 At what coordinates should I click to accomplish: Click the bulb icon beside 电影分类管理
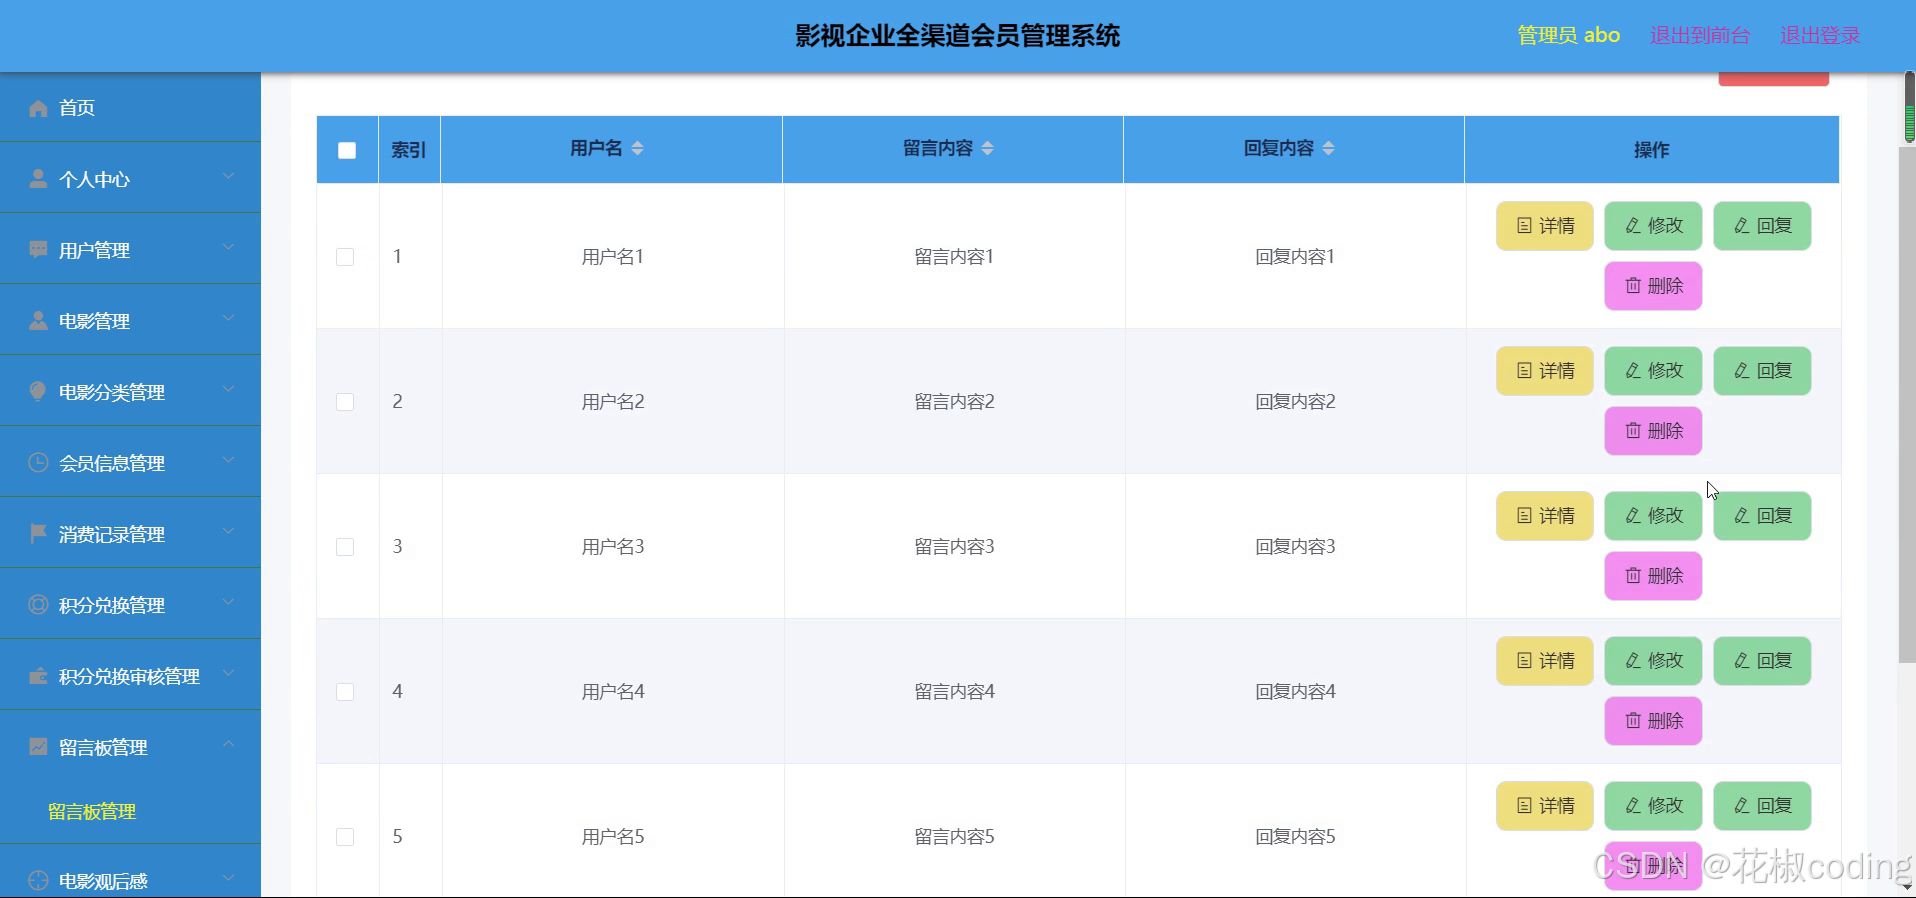tap(38, 392)
